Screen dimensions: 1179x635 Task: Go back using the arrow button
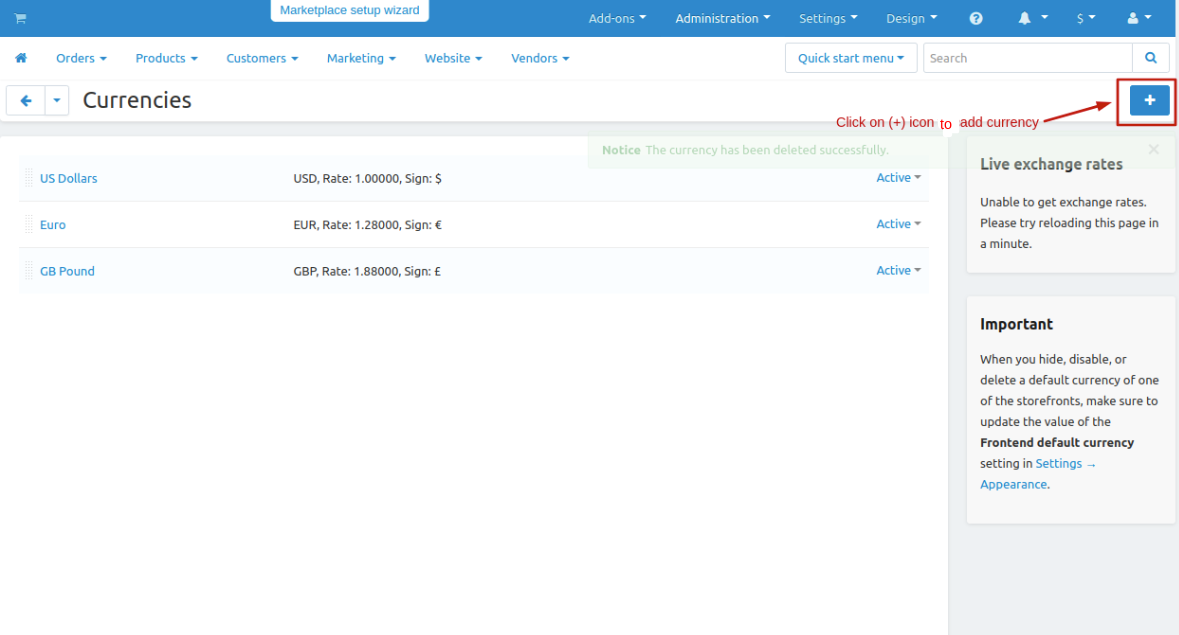click(26, 101)
